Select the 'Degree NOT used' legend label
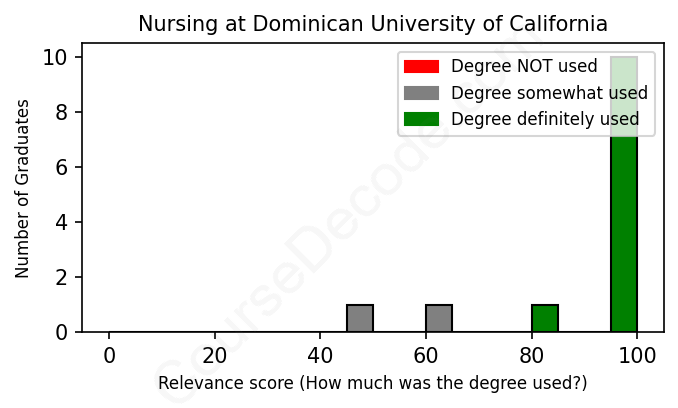The height and width of the screenshot is (408, 678). (x=524, y=67)
